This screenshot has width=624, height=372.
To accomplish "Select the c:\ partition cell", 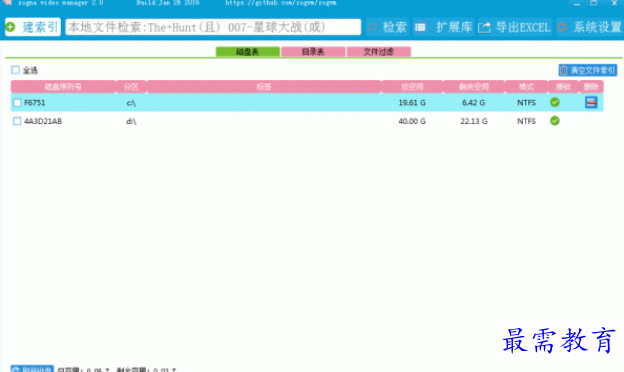I will pyautogui.click(x=131, y=103).
